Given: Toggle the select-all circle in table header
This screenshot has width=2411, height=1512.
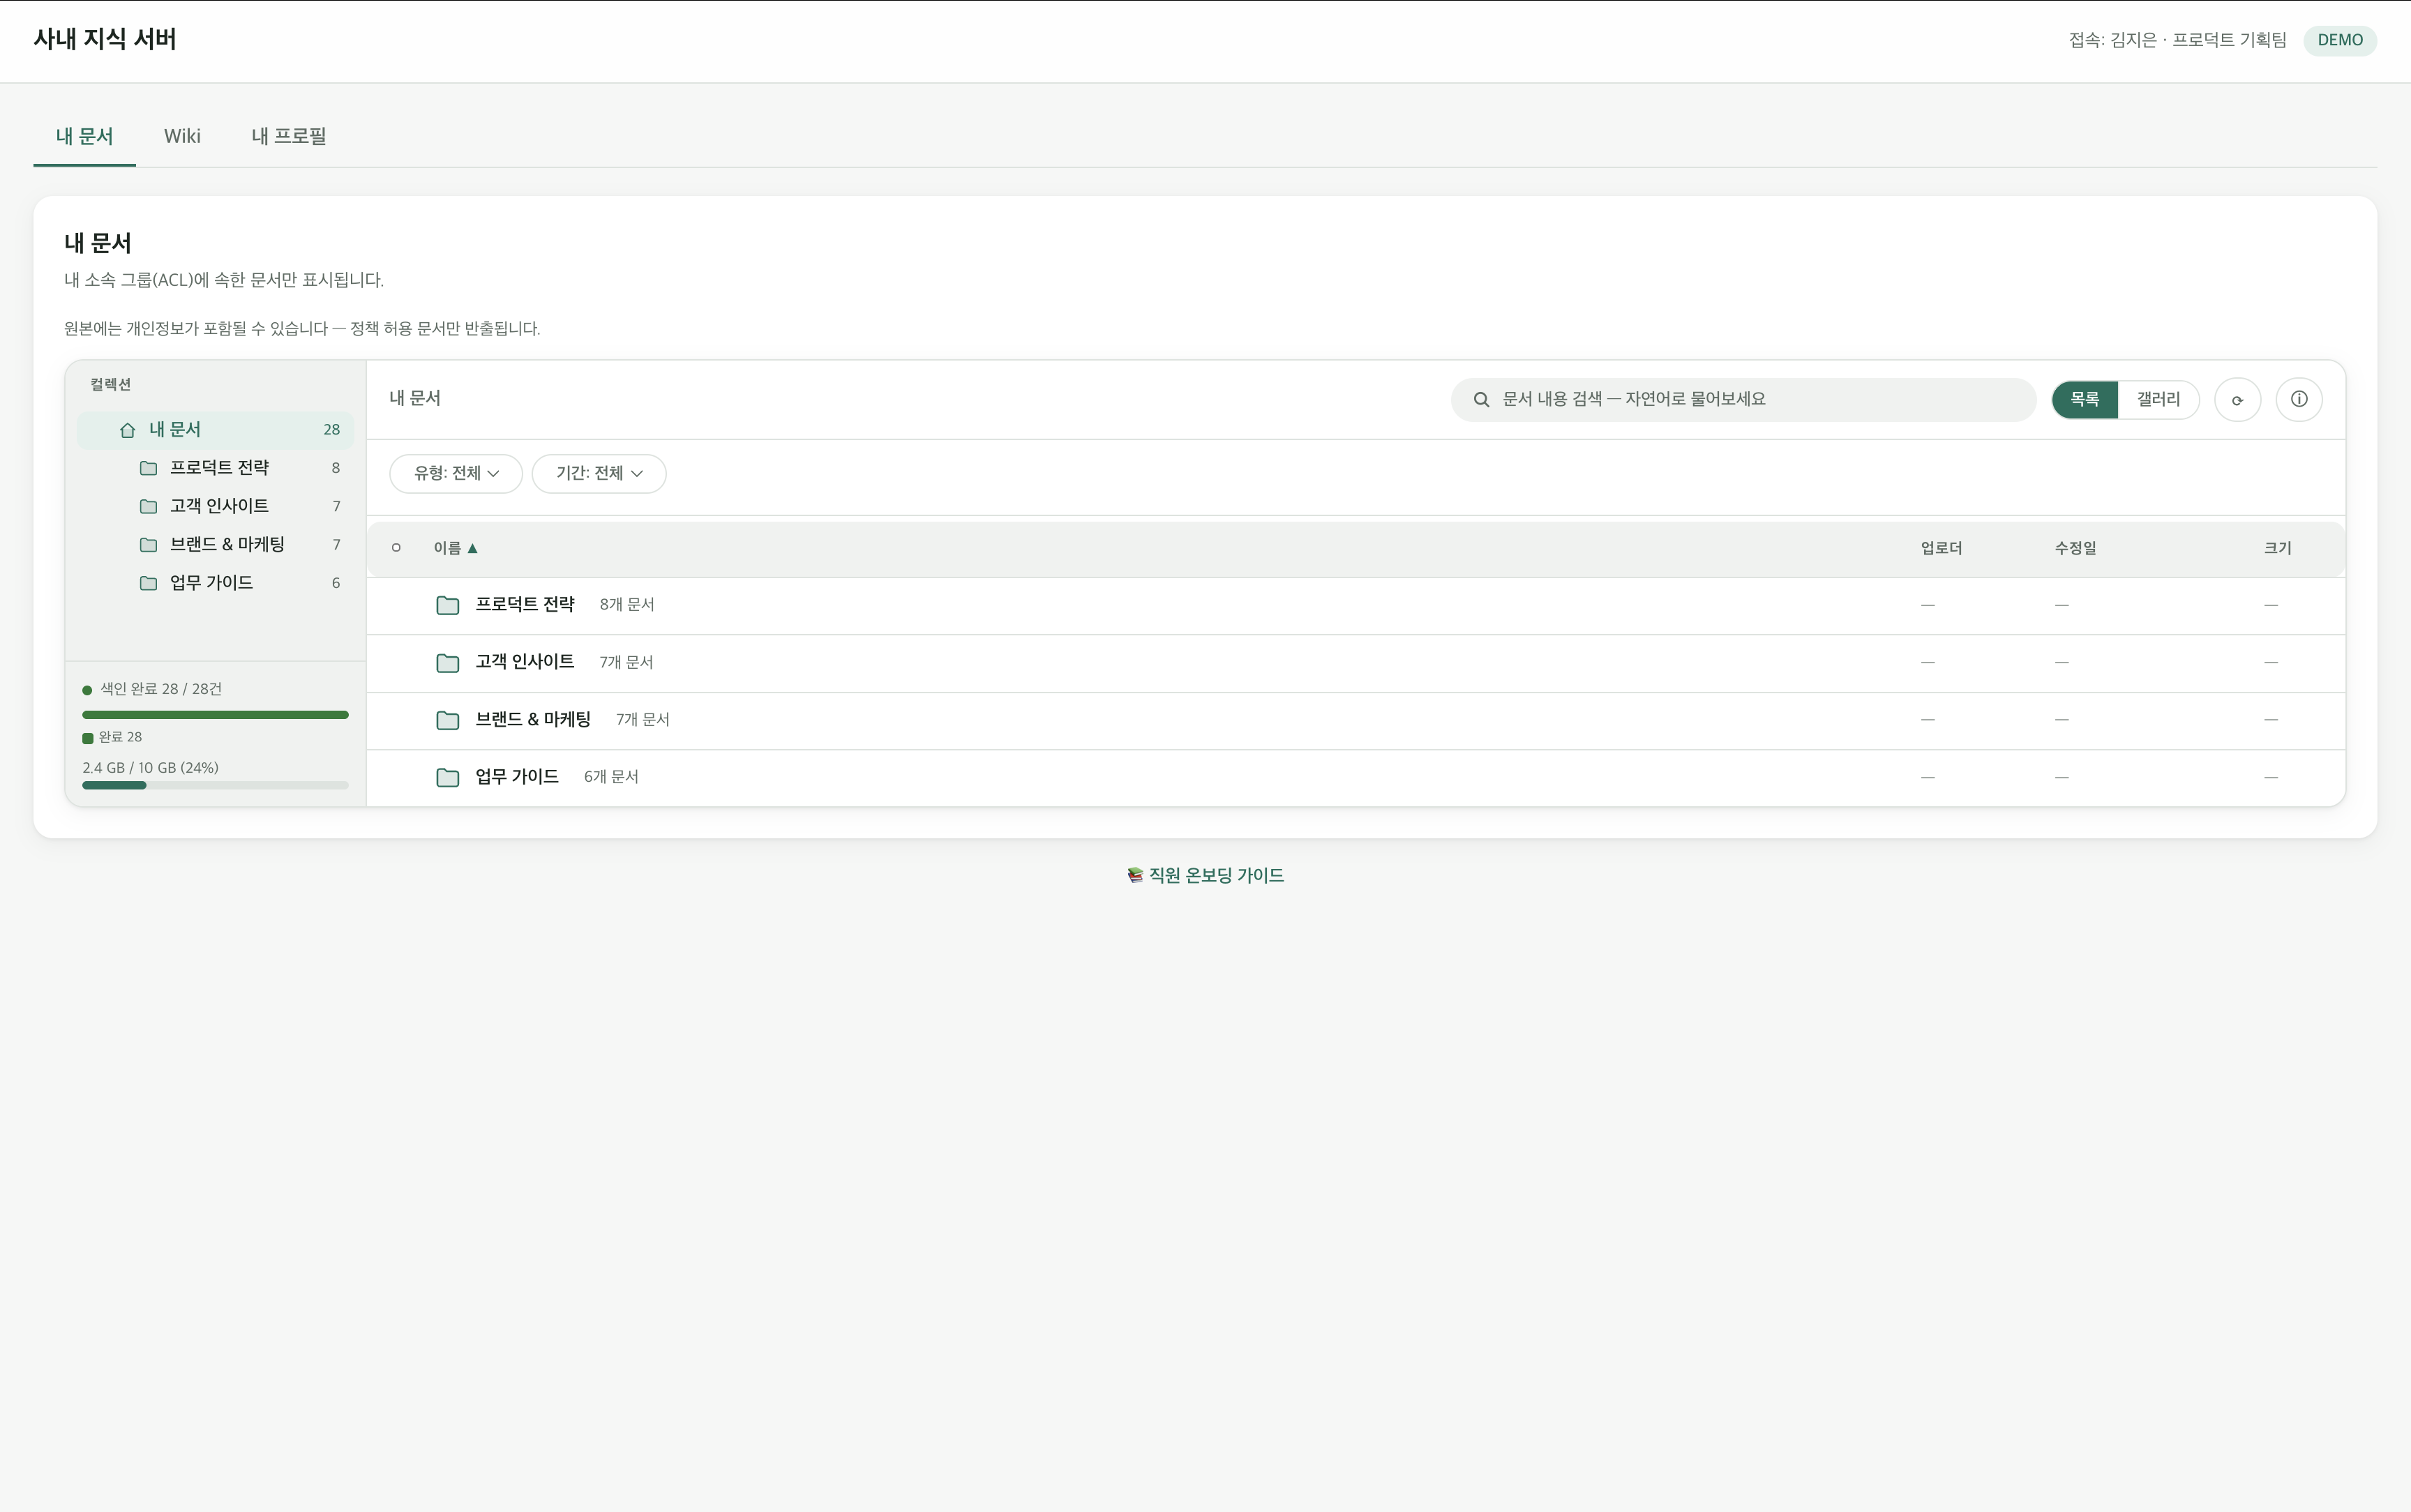Looking at the screenshot, I should click(x=396, y=548).
